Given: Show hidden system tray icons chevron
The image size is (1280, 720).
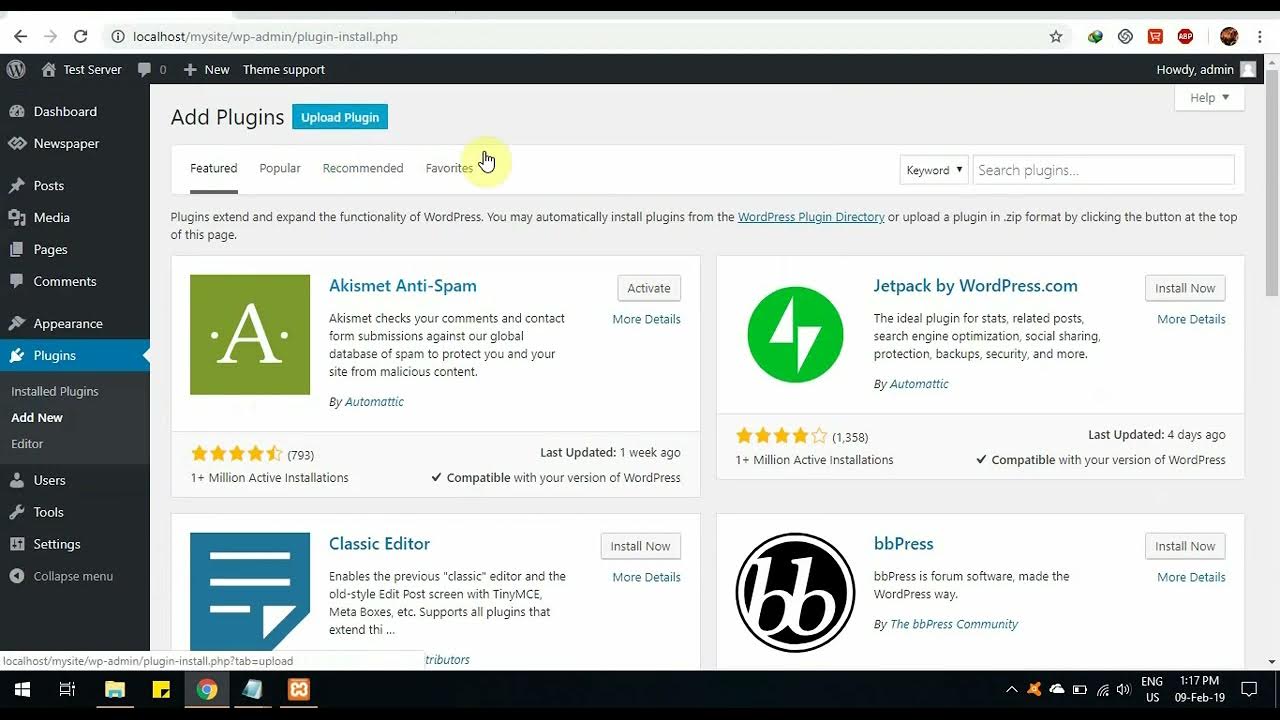Looking at the screenshot, I should [1011, 690].
